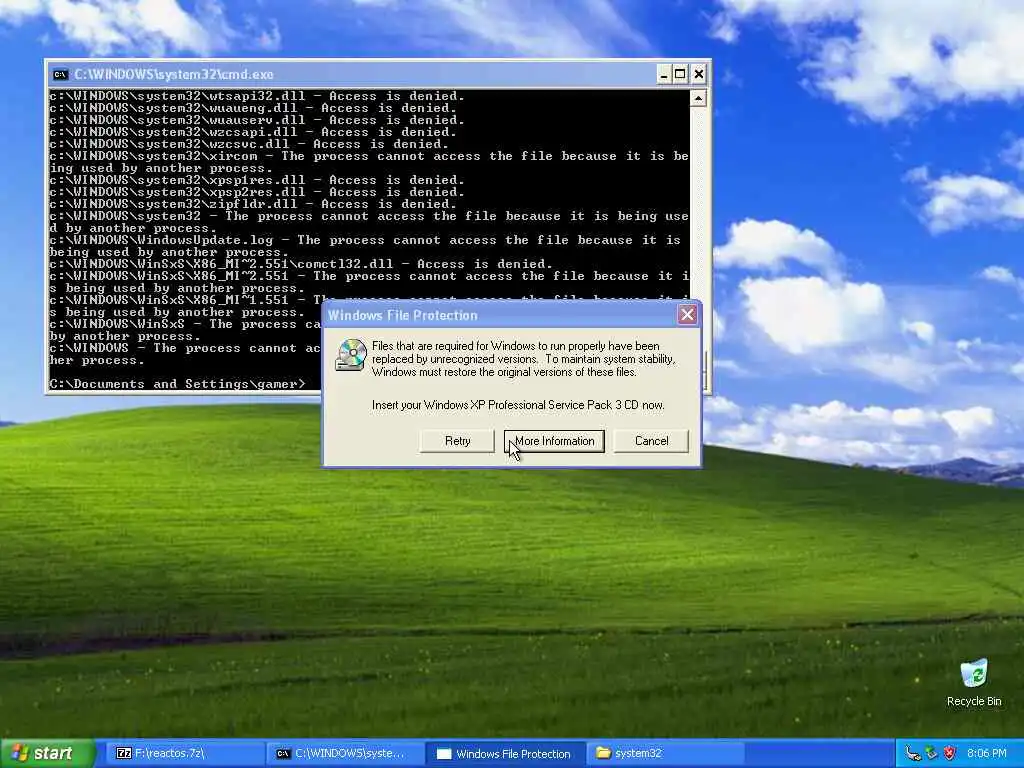Click the red security shield tray icon
The width and height of the screenshot is (1024, 768).
[950, 754]
